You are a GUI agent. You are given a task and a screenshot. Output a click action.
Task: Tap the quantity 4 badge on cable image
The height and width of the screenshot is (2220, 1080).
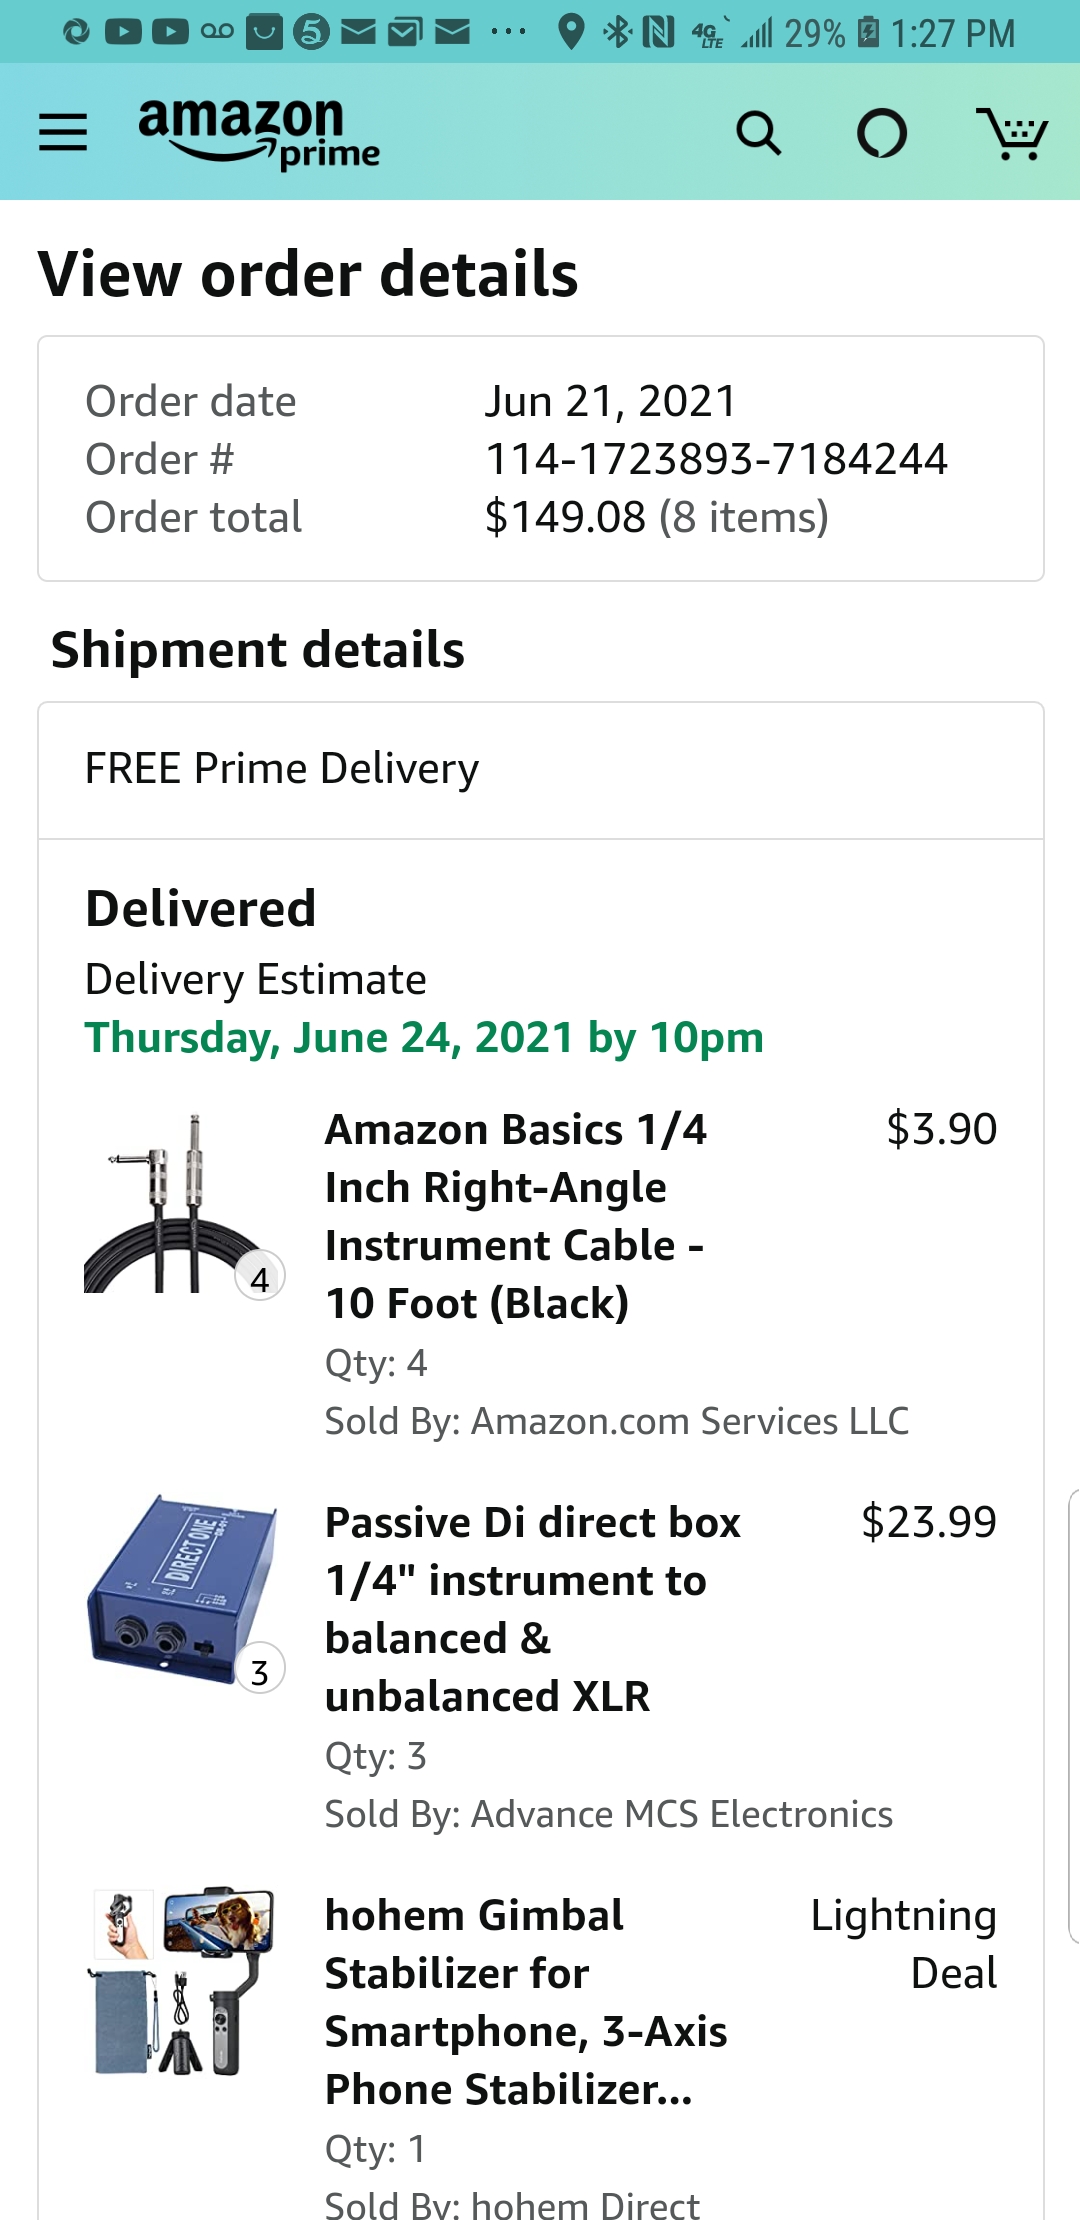coord(260,1278)
